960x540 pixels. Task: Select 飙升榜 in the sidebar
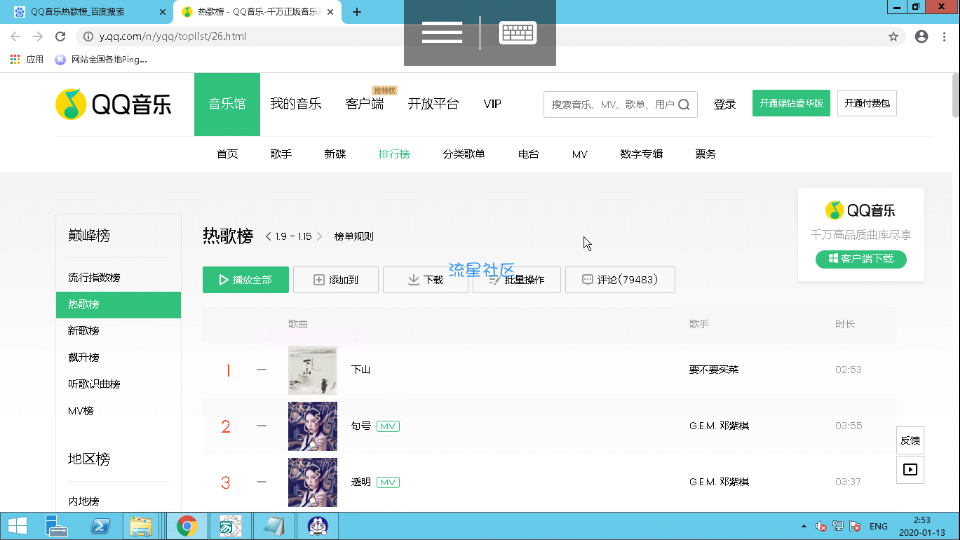click(x=84, y=358)
